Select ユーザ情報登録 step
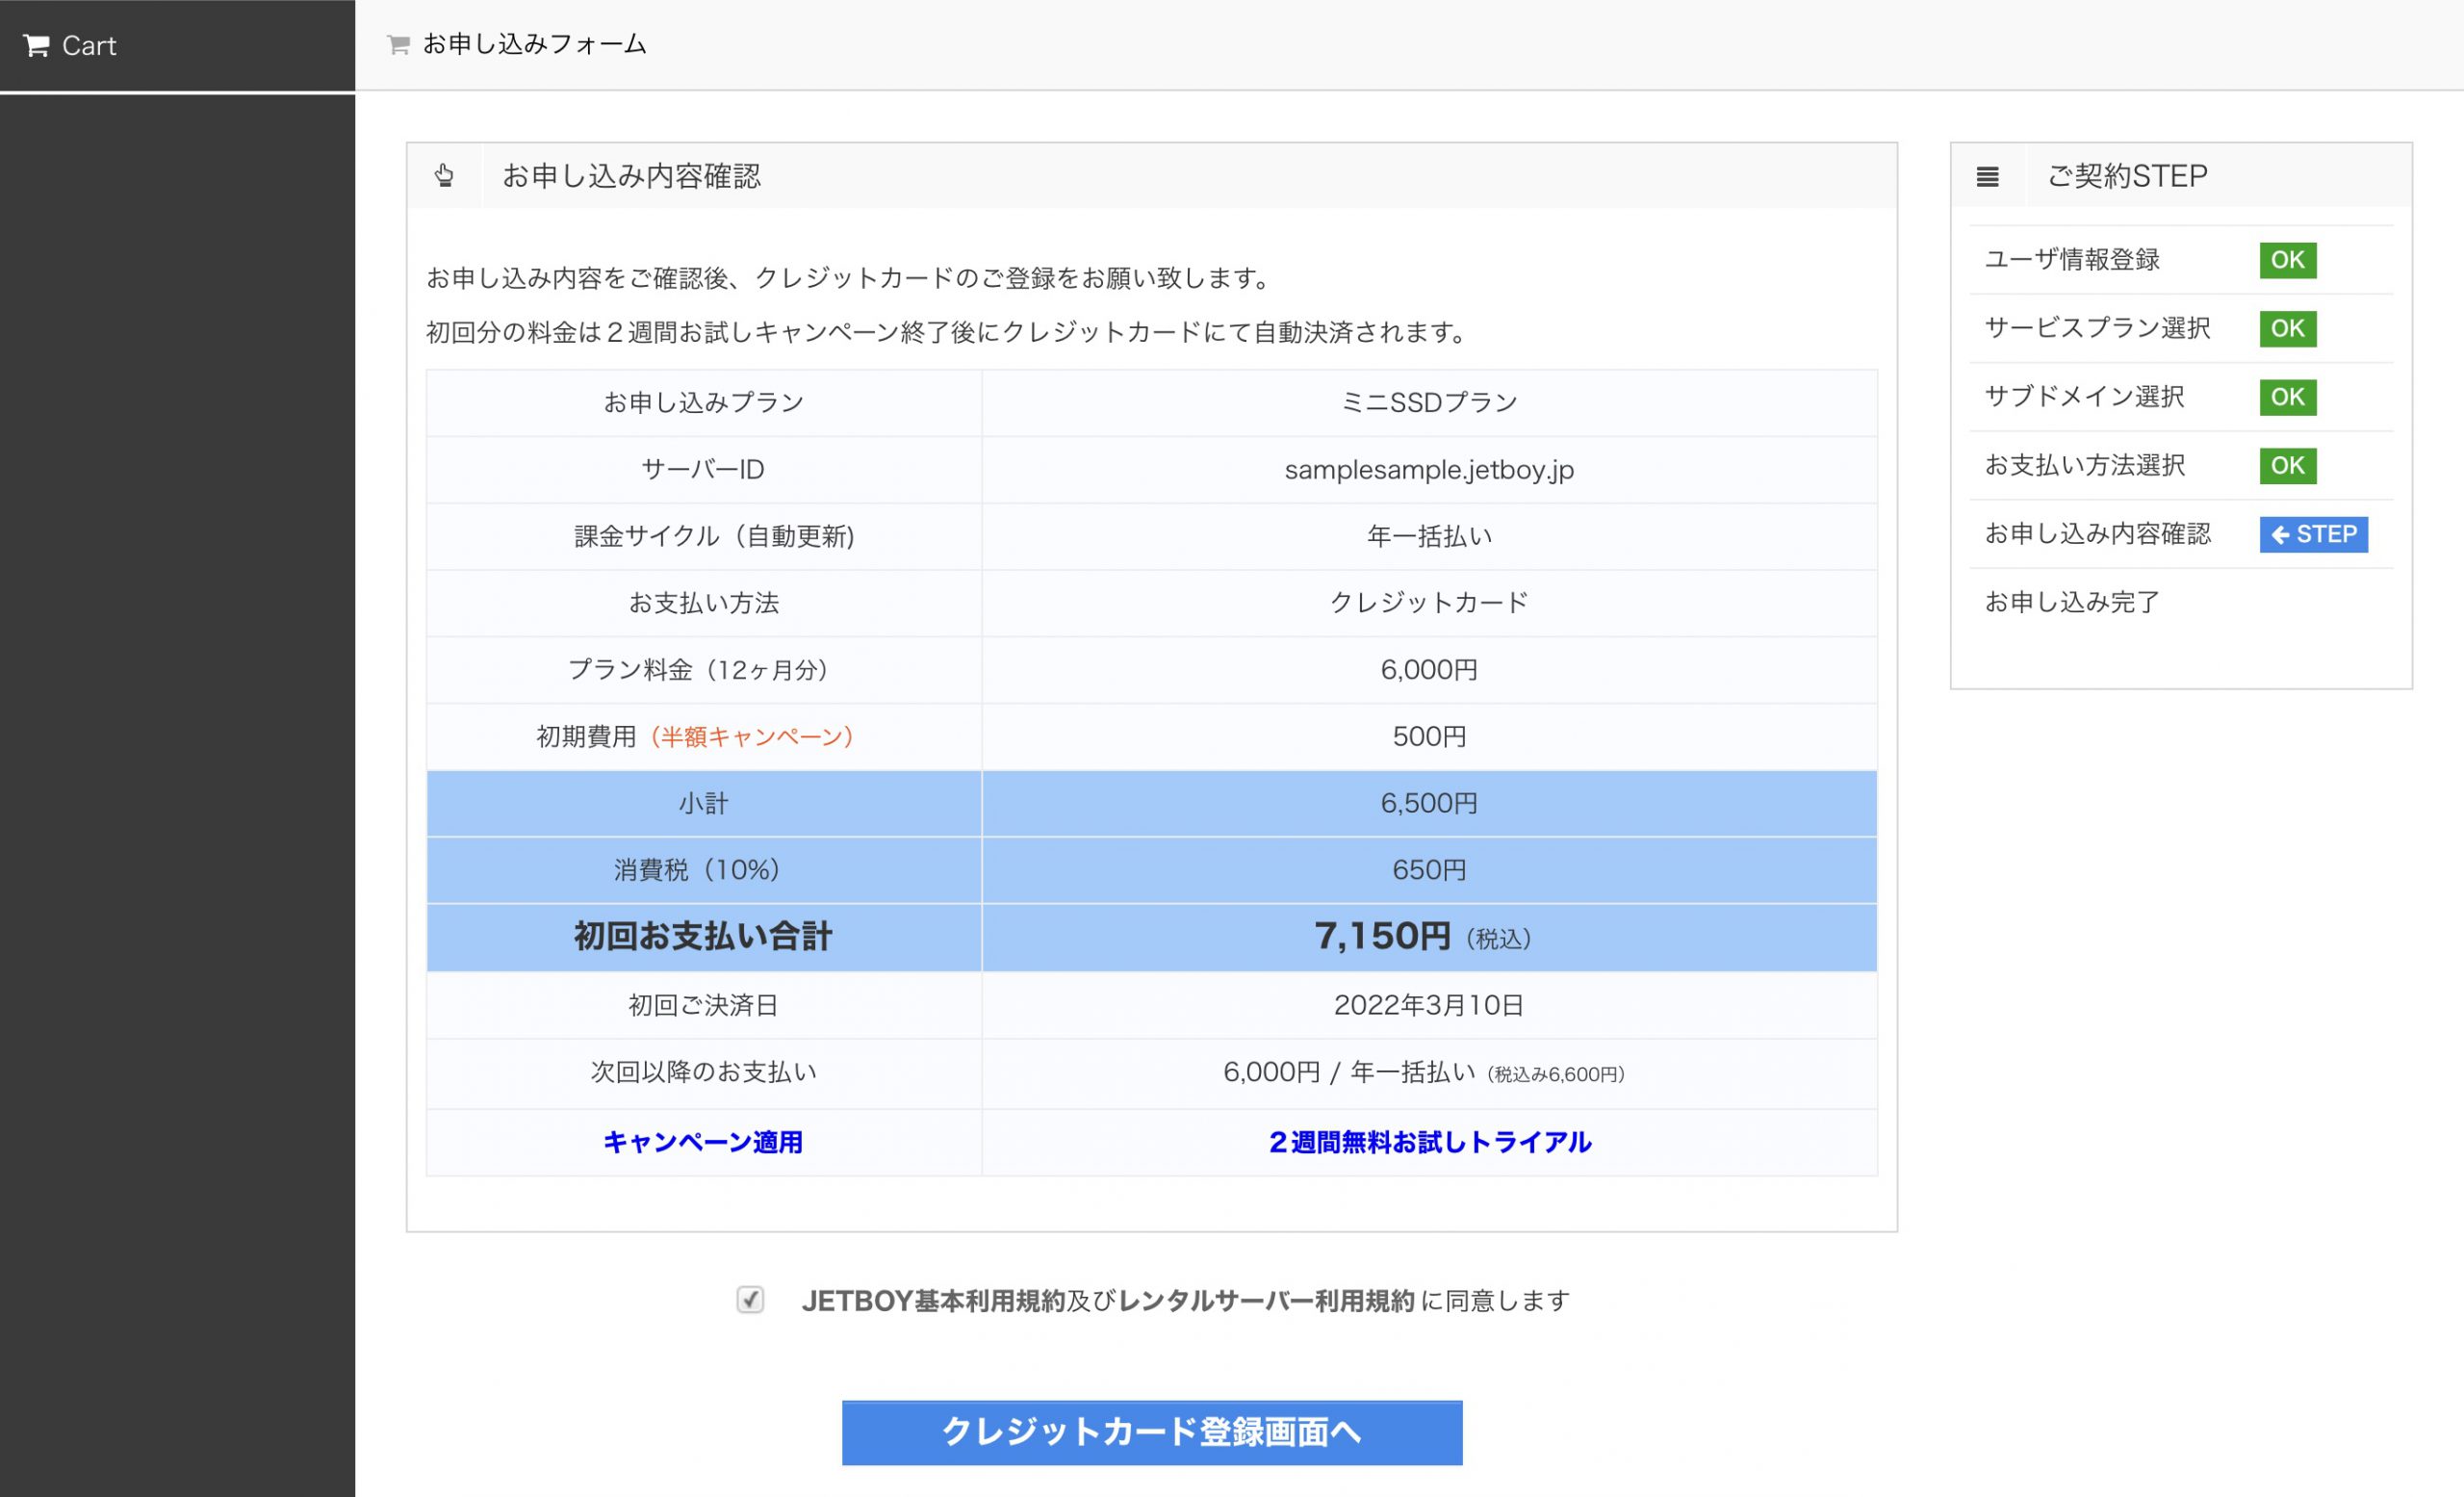 (2072, 260)
